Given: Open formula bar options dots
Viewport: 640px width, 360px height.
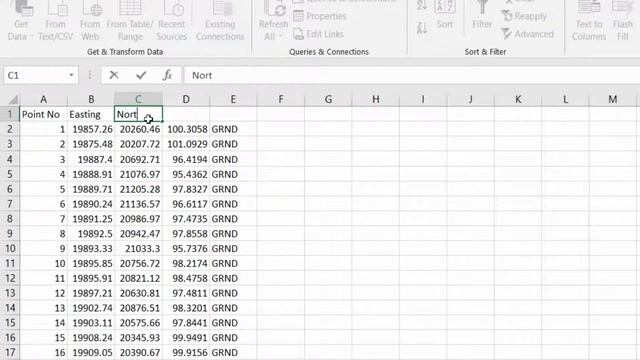Looking at the screenshot, I should [90, 75].
